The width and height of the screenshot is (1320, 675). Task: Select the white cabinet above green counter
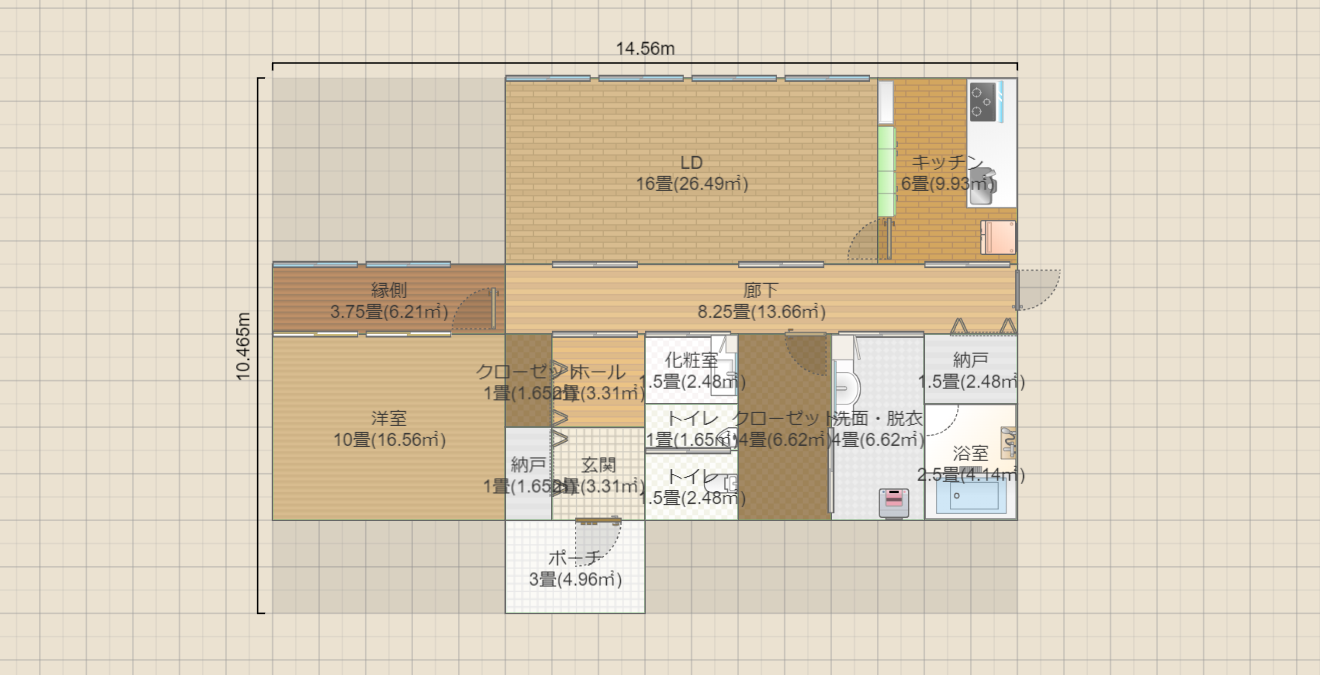(885, 102)
